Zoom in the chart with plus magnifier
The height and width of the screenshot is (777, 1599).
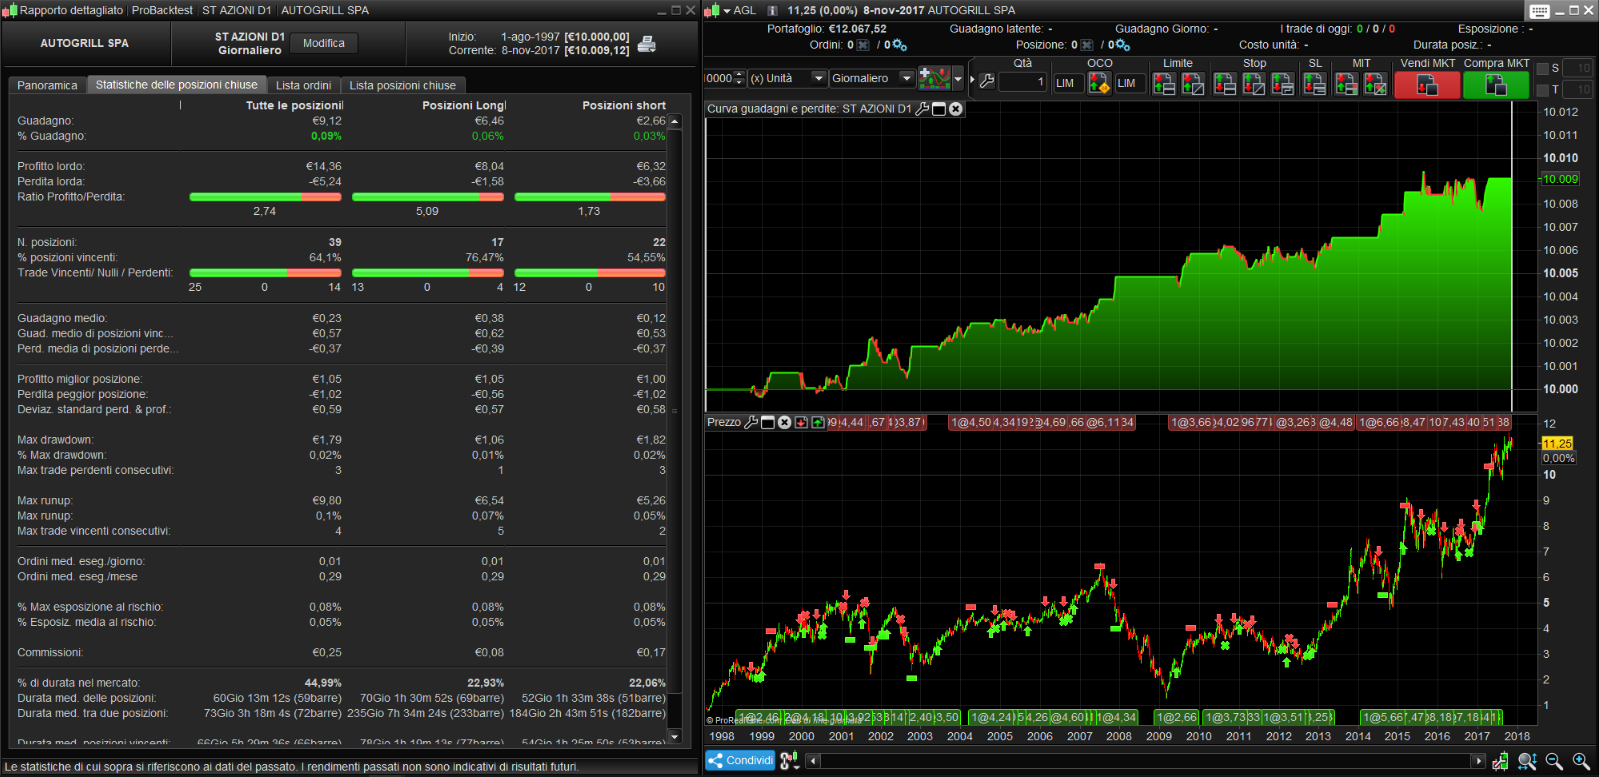[x=1581, y=761]
